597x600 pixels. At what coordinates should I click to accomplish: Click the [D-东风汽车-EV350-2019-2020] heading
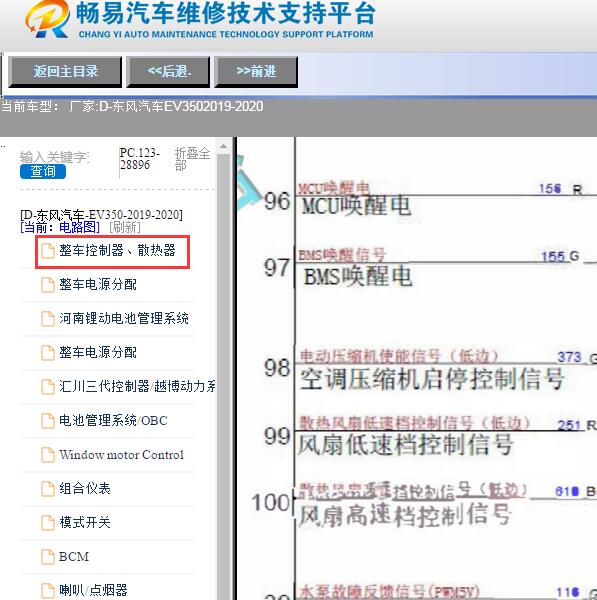tap(101, 215)
